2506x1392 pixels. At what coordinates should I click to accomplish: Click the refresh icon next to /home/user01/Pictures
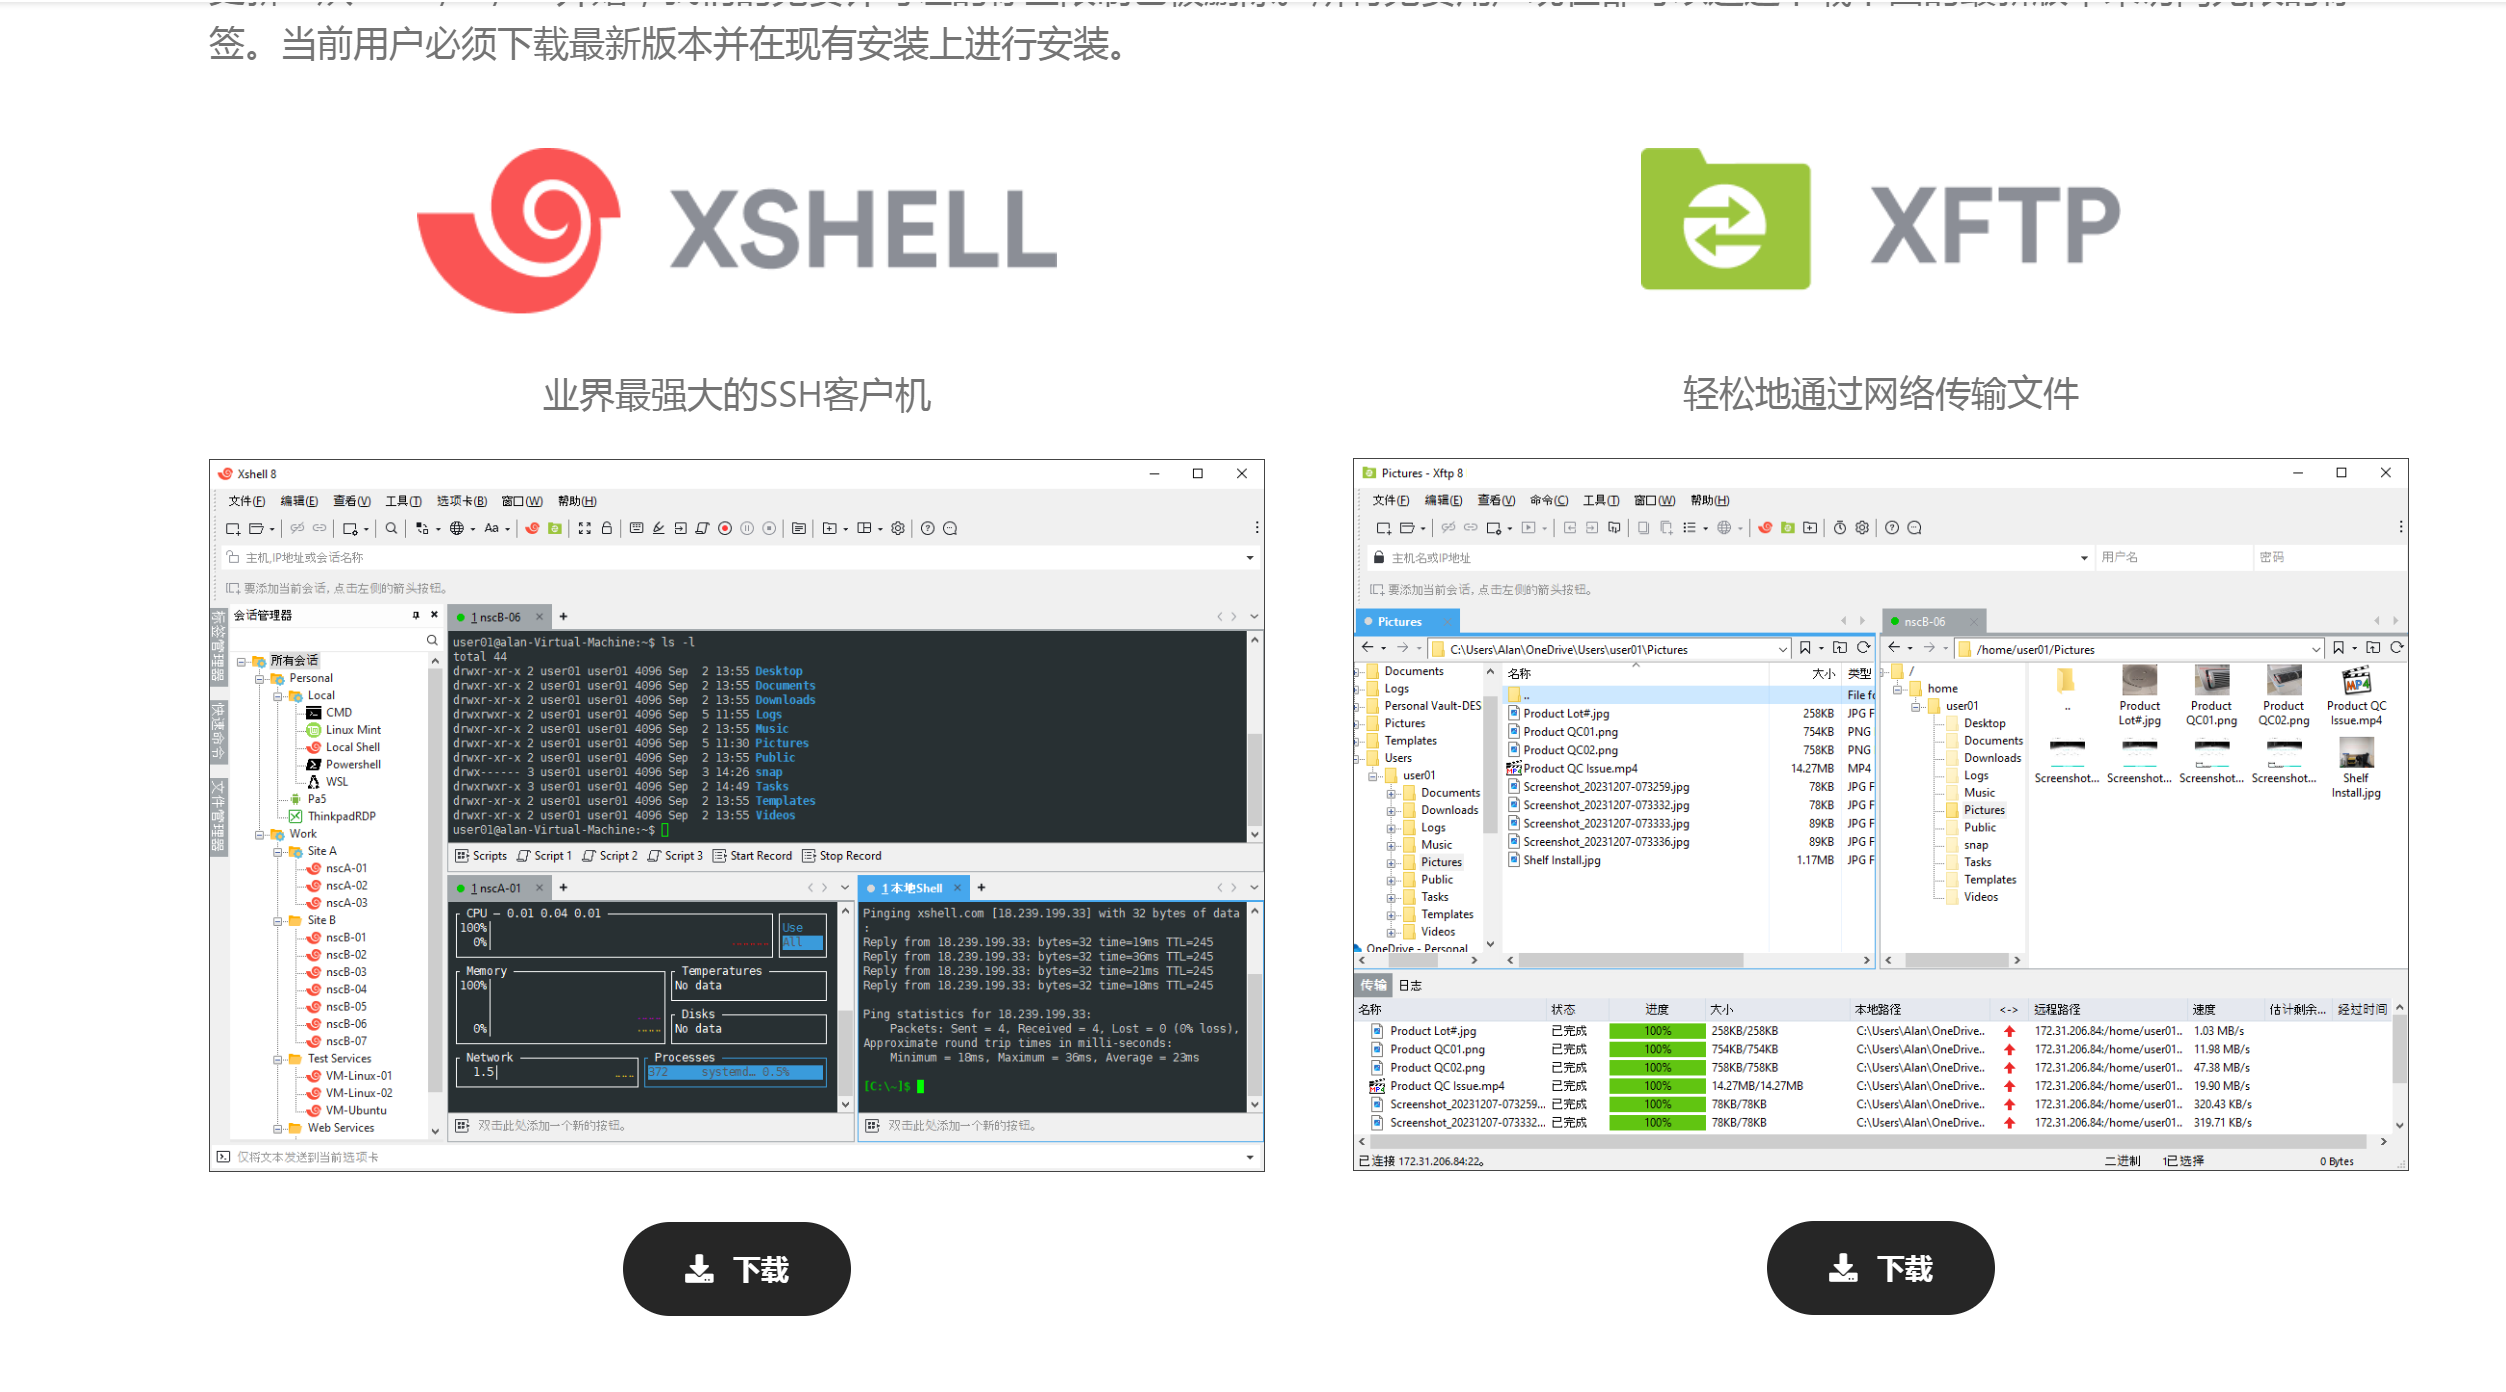click(x=2396, y=648)
